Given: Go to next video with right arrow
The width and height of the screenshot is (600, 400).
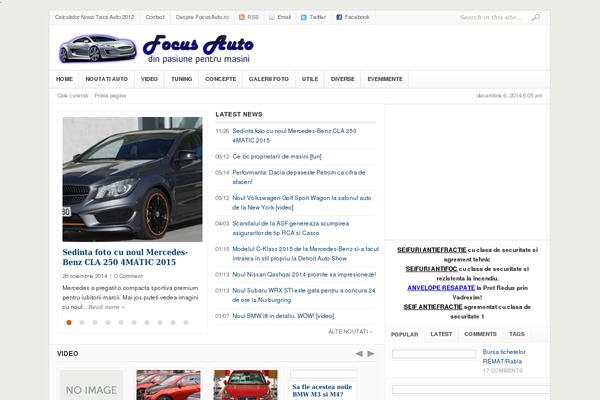Looking at the screenshot, I should [x=371, y=353].
